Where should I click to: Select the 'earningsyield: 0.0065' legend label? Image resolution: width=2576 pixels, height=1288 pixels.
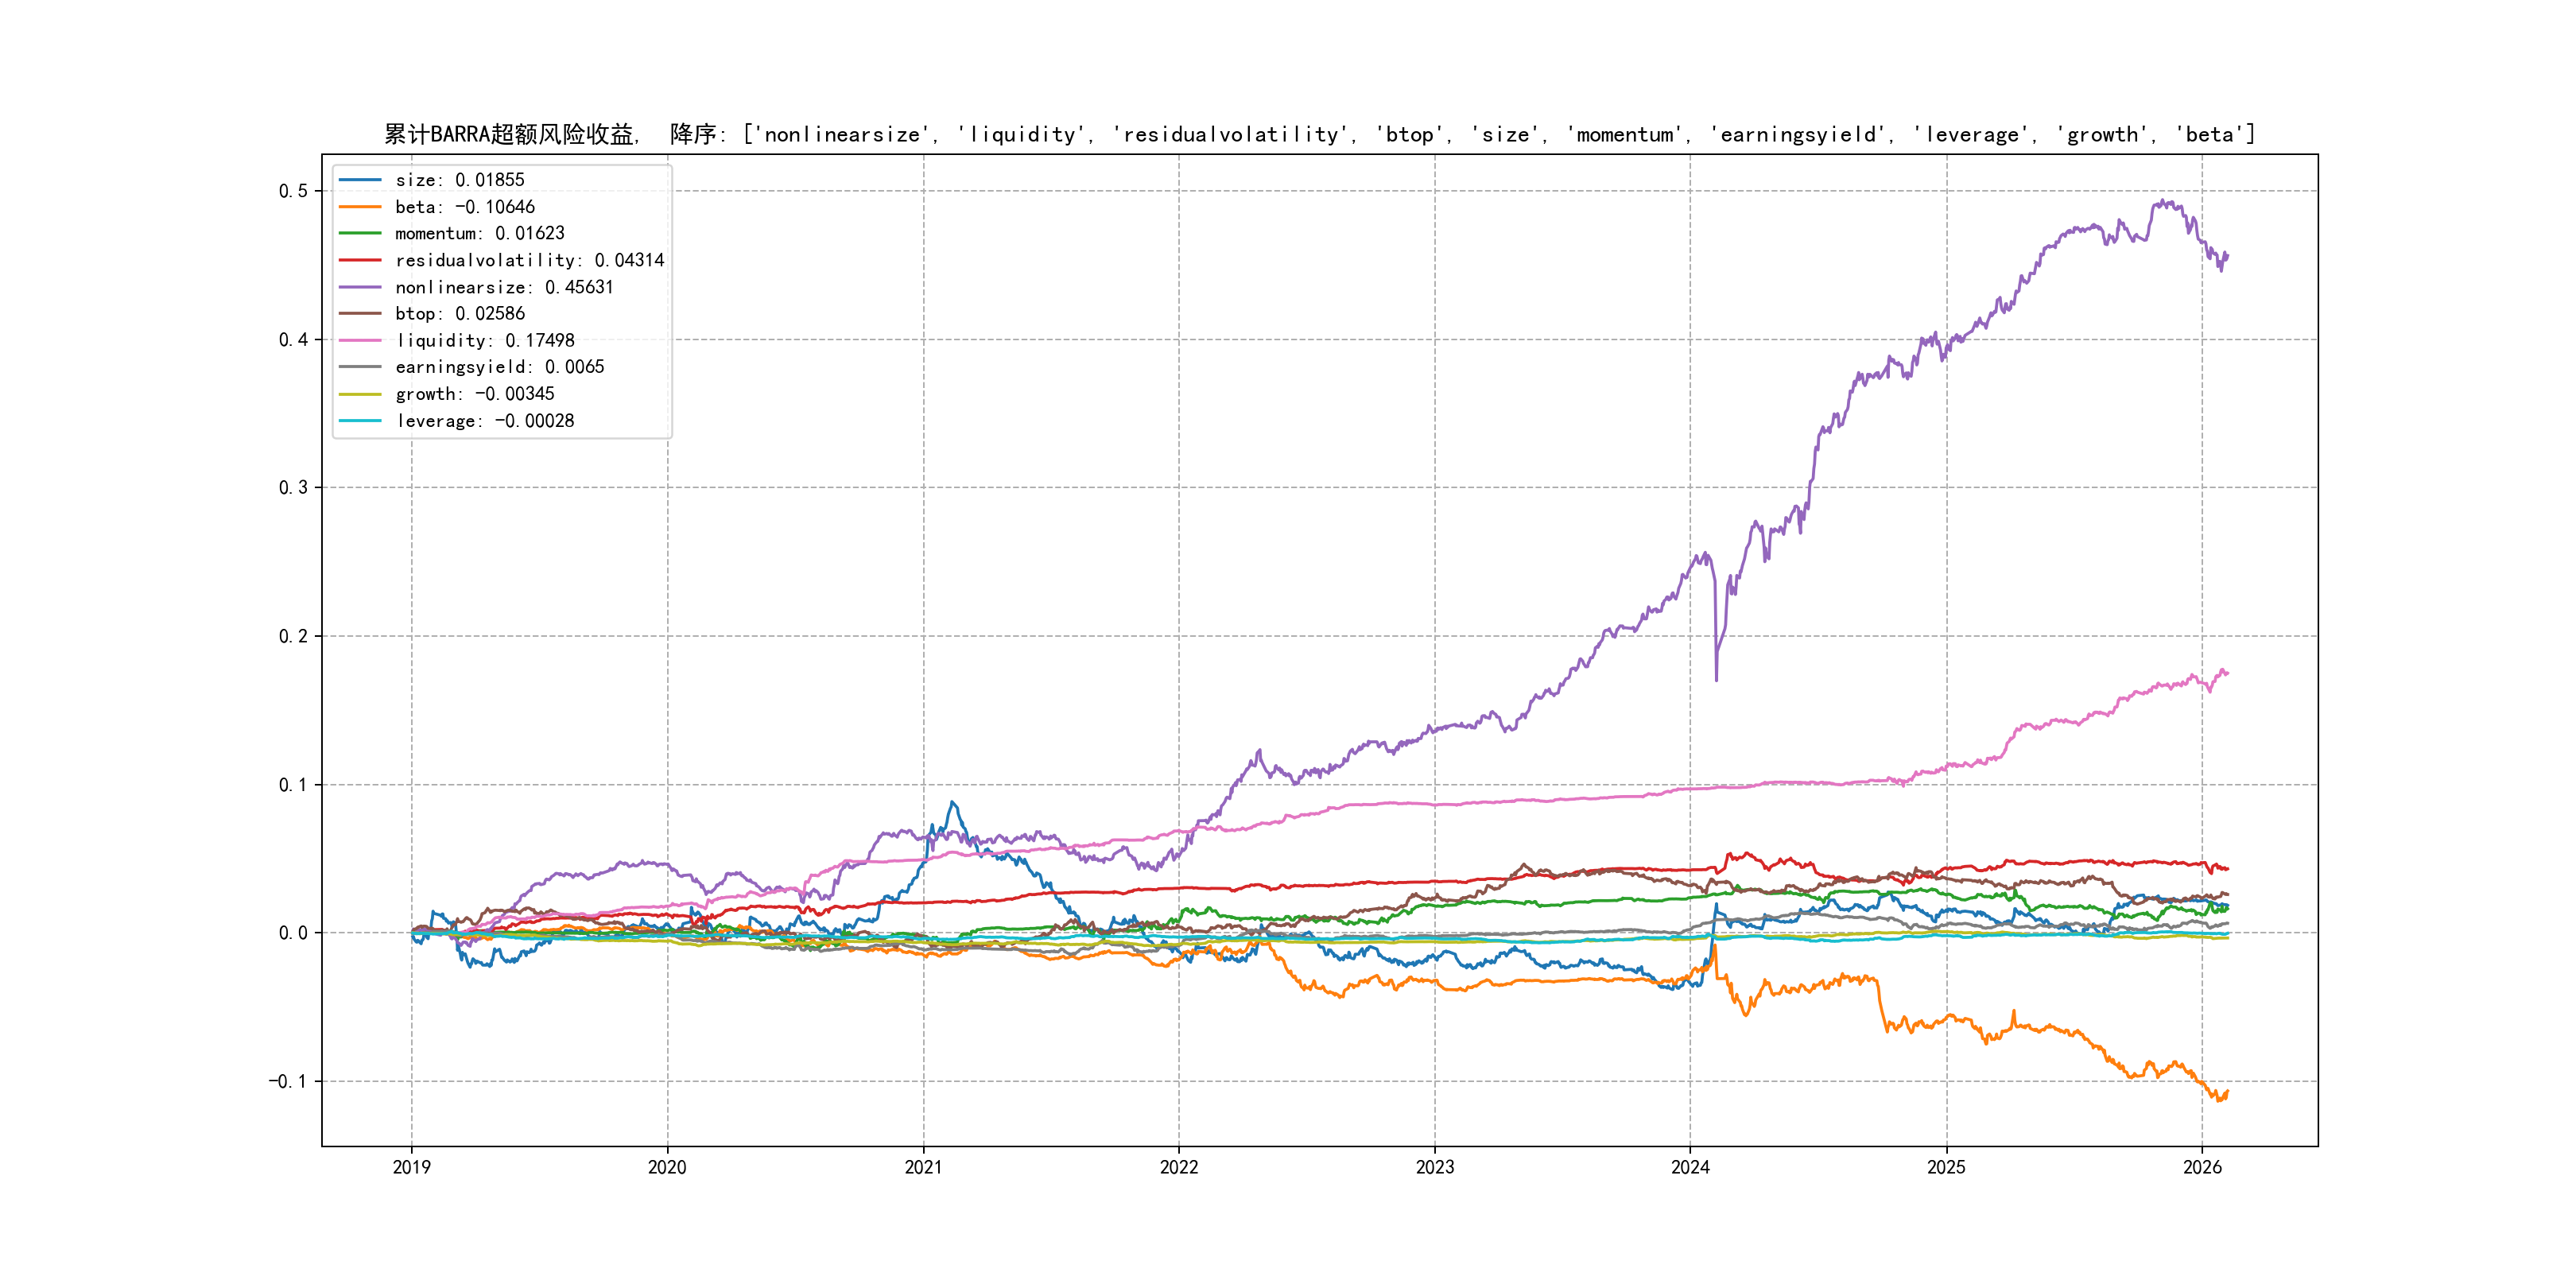499,367
